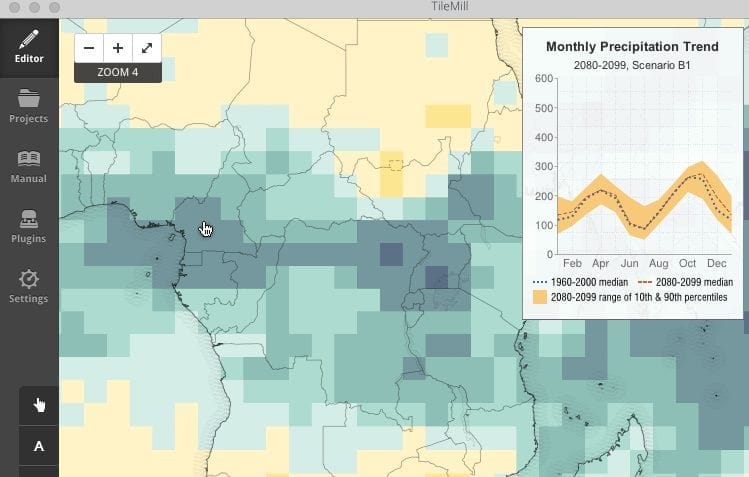Toggle fullscreen map with the arrows icon

click(x=147, y=48)
